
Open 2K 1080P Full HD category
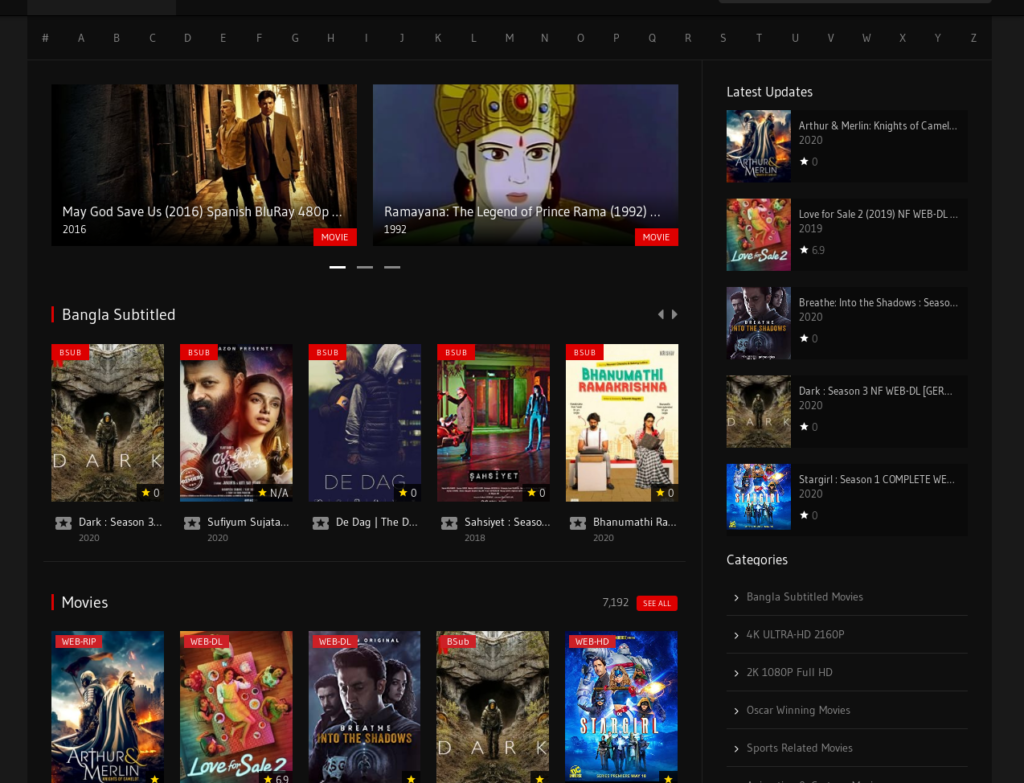tap(790, 673)
